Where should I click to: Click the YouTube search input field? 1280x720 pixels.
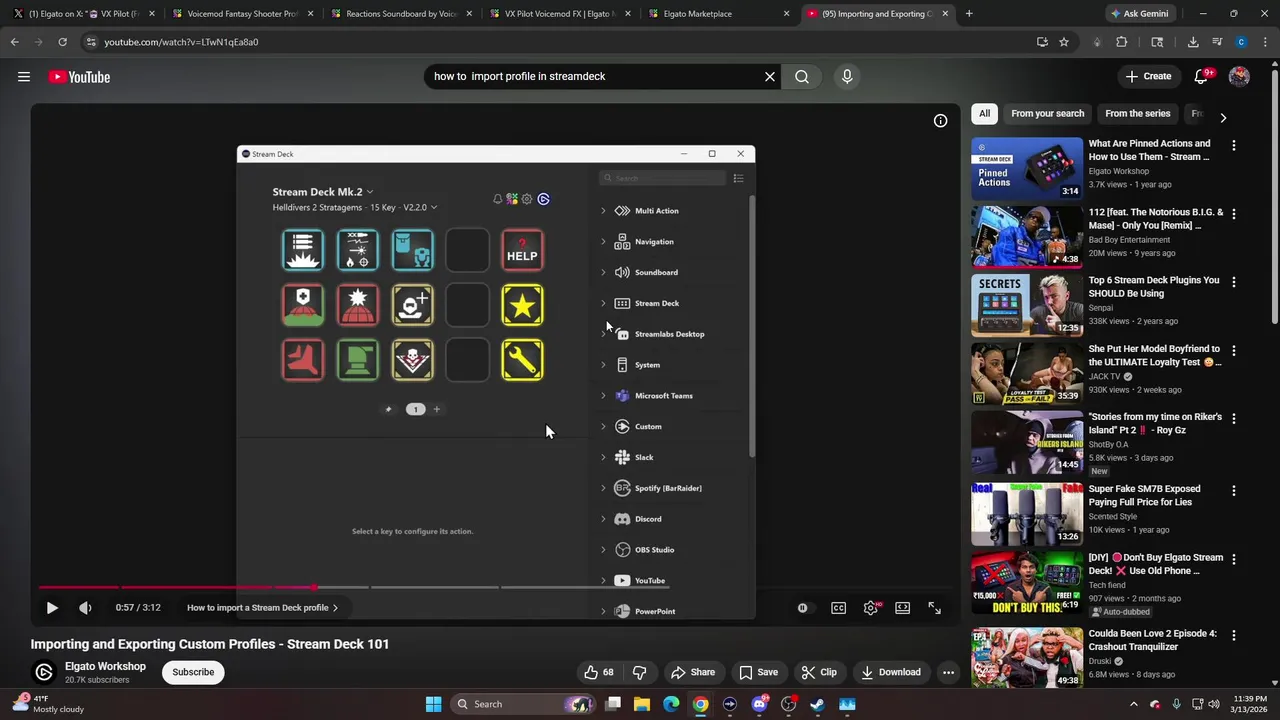point(592,76)
